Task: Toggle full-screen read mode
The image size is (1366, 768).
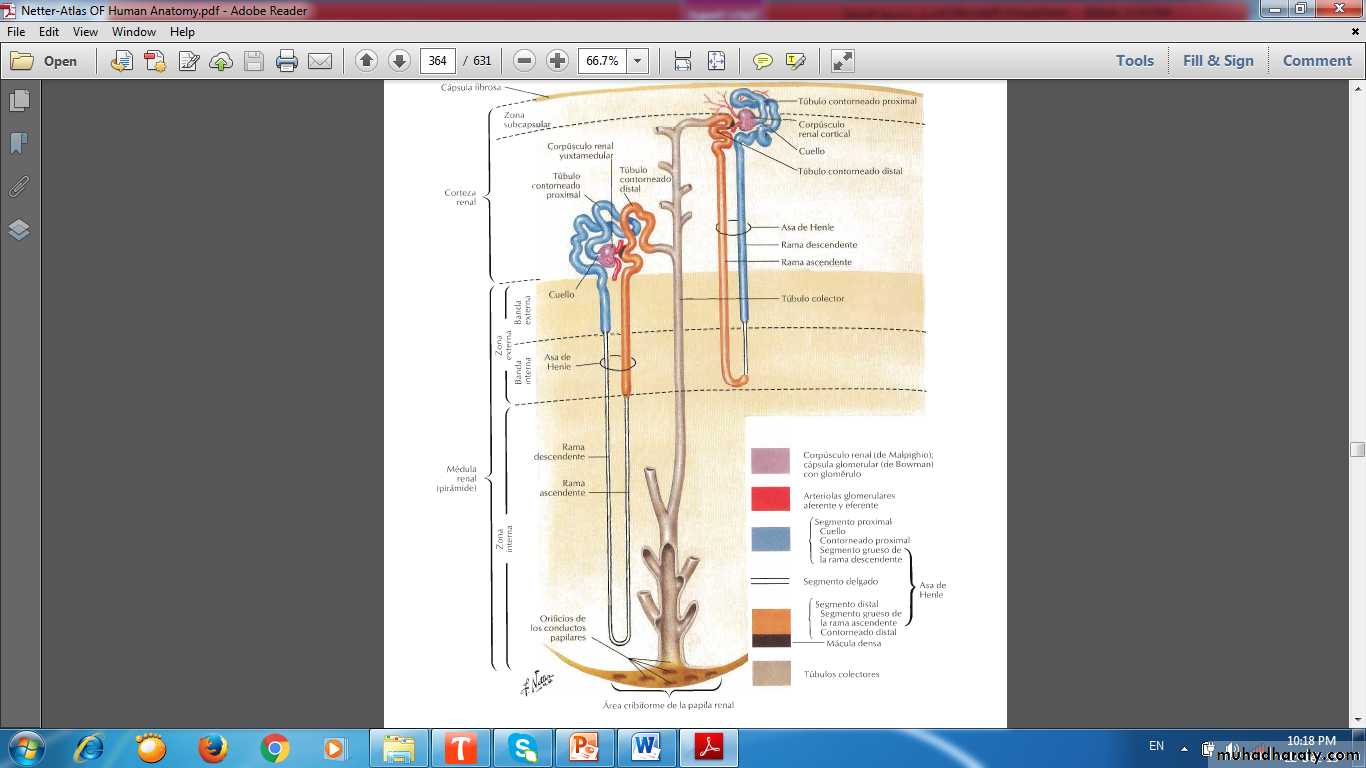Action: (x=843, y=61)
